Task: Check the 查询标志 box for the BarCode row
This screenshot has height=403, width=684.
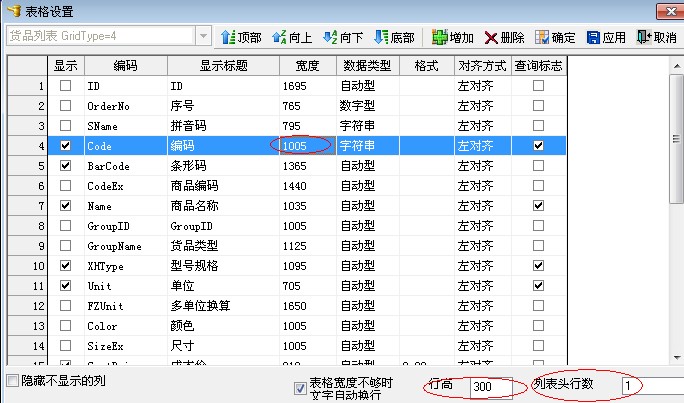Action: [x=539, y=166]
